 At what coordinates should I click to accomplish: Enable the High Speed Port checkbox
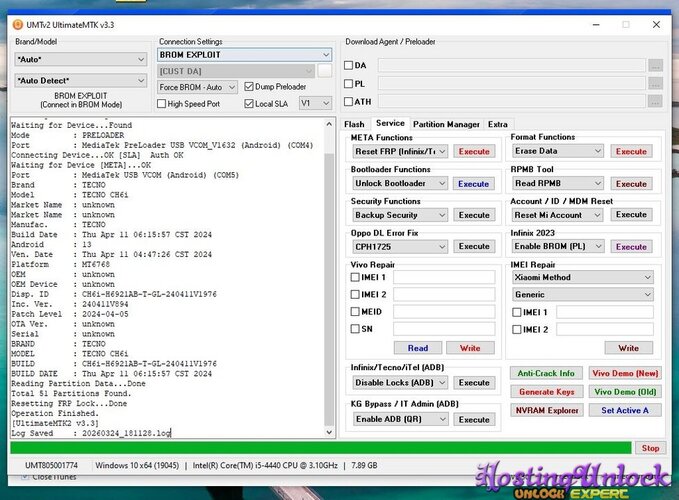coord(164,103)
